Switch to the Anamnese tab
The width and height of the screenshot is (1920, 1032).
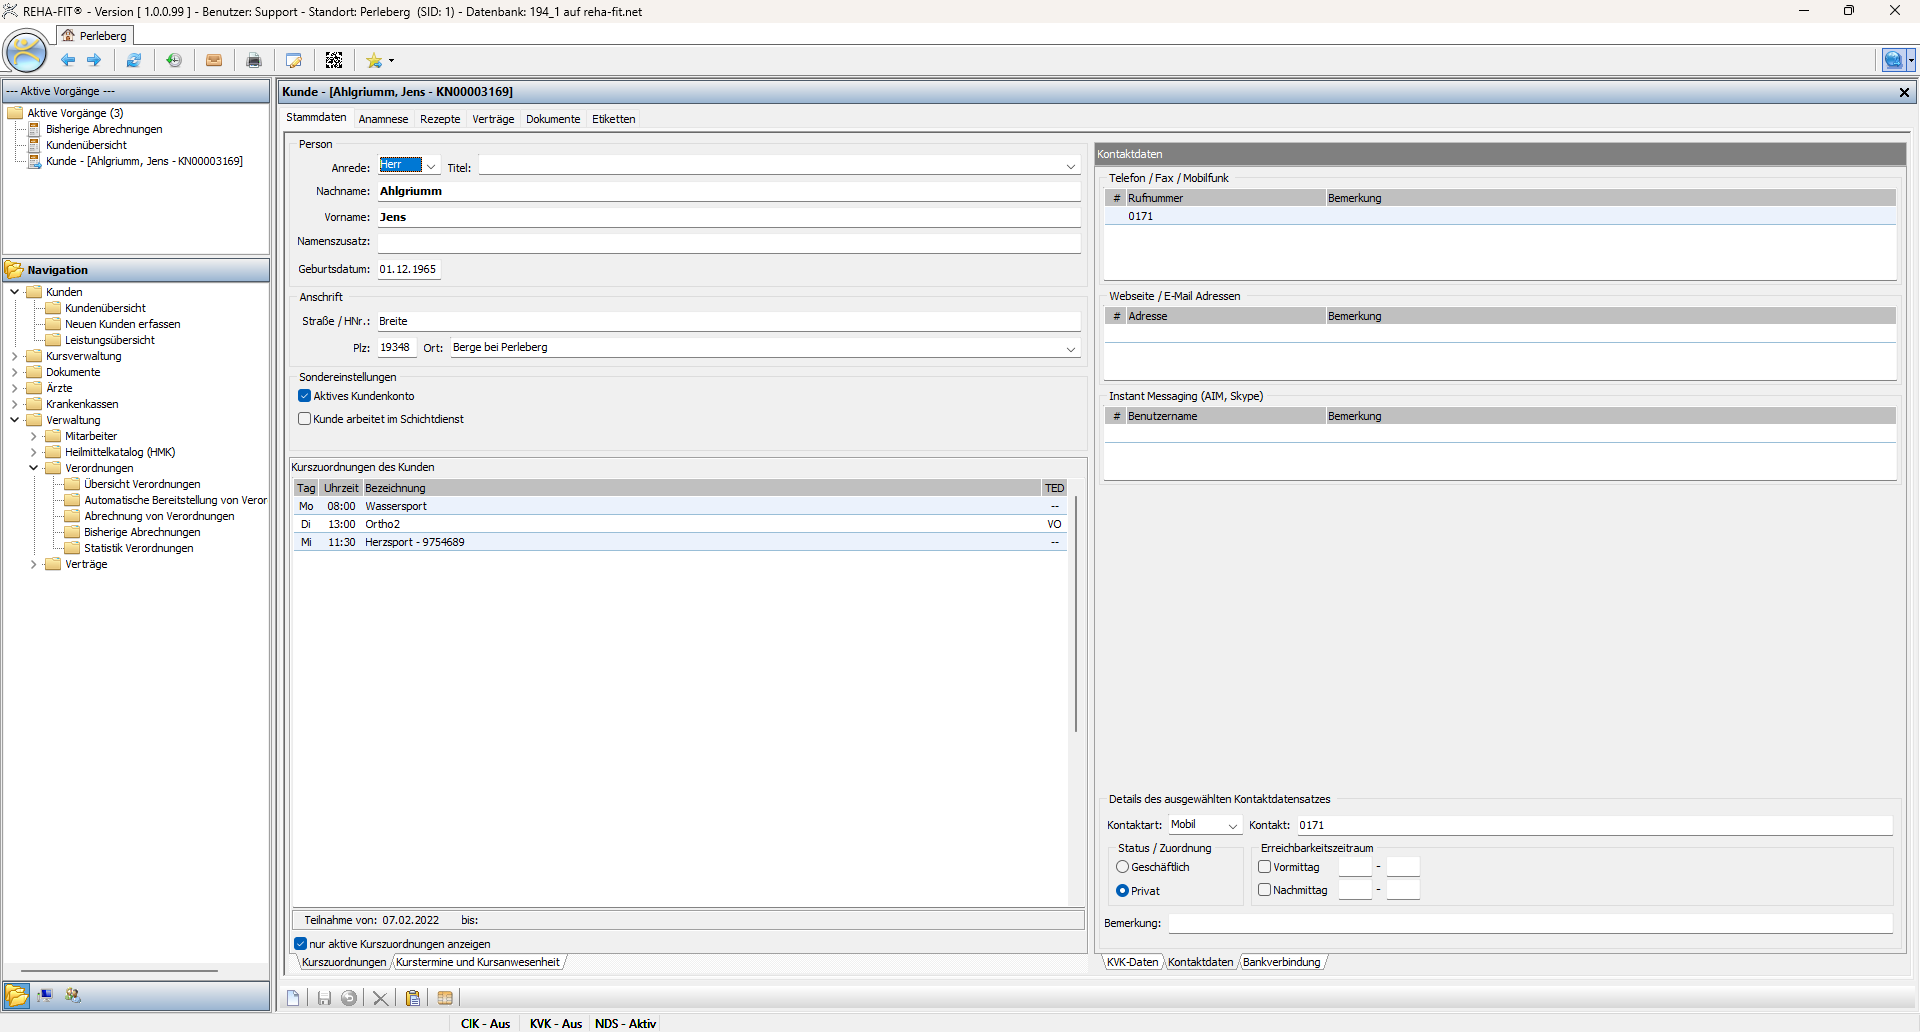point(383,119)
